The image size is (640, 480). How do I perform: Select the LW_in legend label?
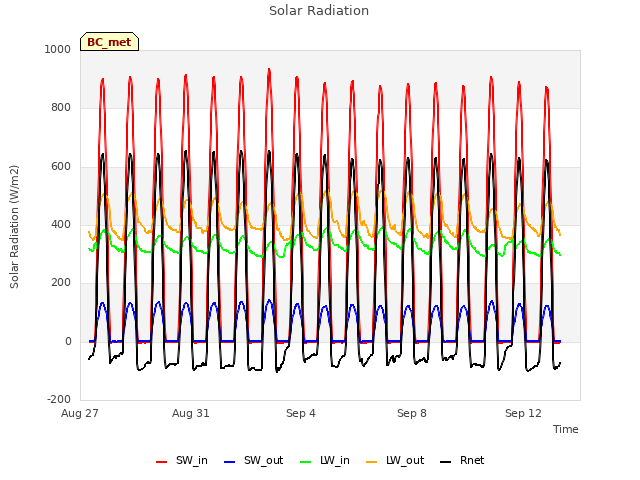pos(335,460)
